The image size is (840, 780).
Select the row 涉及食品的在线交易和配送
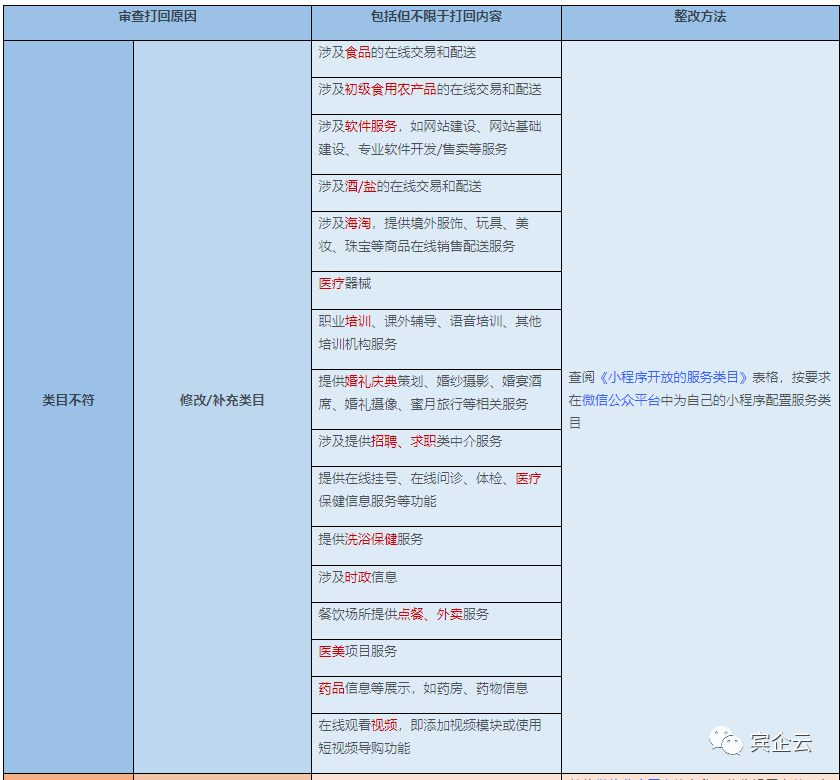pyautogui.click(x=436, y=59)
